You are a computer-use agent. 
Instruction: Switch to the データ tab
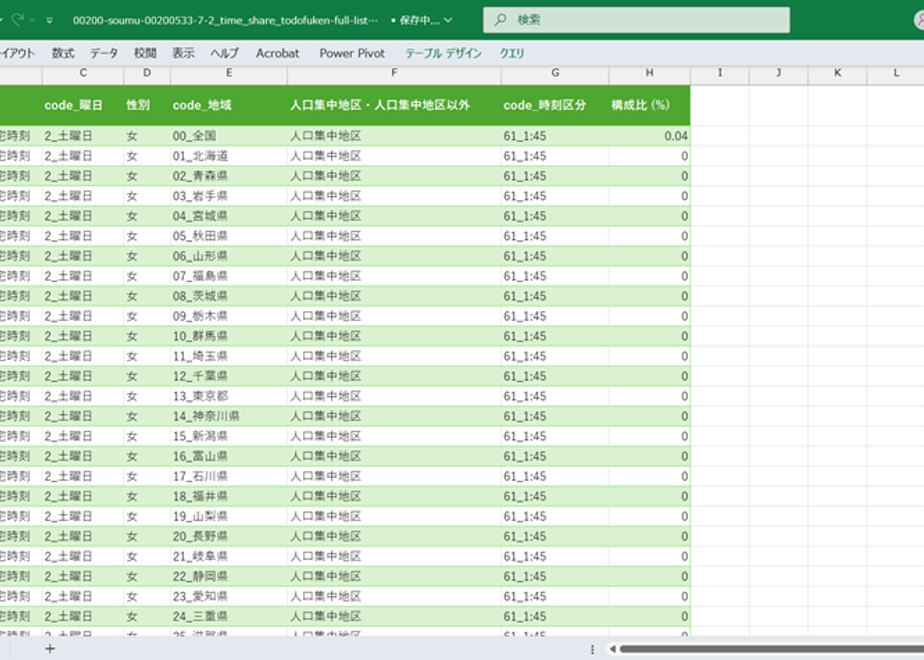[x=104, y=53]
